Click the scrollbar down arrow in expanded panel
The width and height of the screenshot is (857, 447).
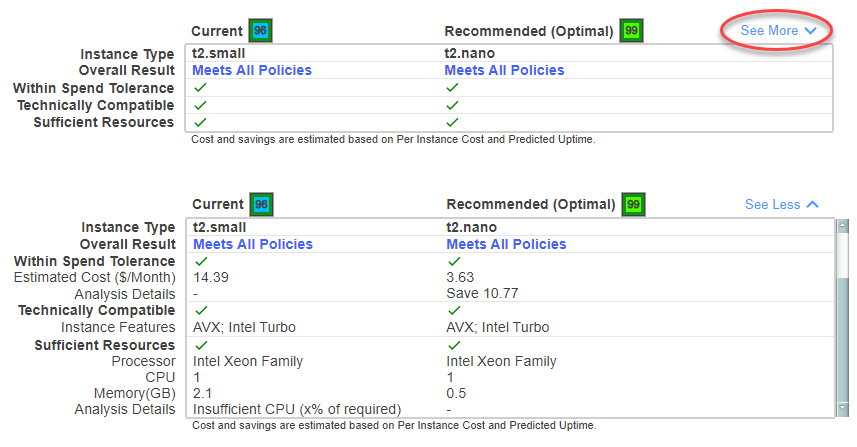(843, 409)
